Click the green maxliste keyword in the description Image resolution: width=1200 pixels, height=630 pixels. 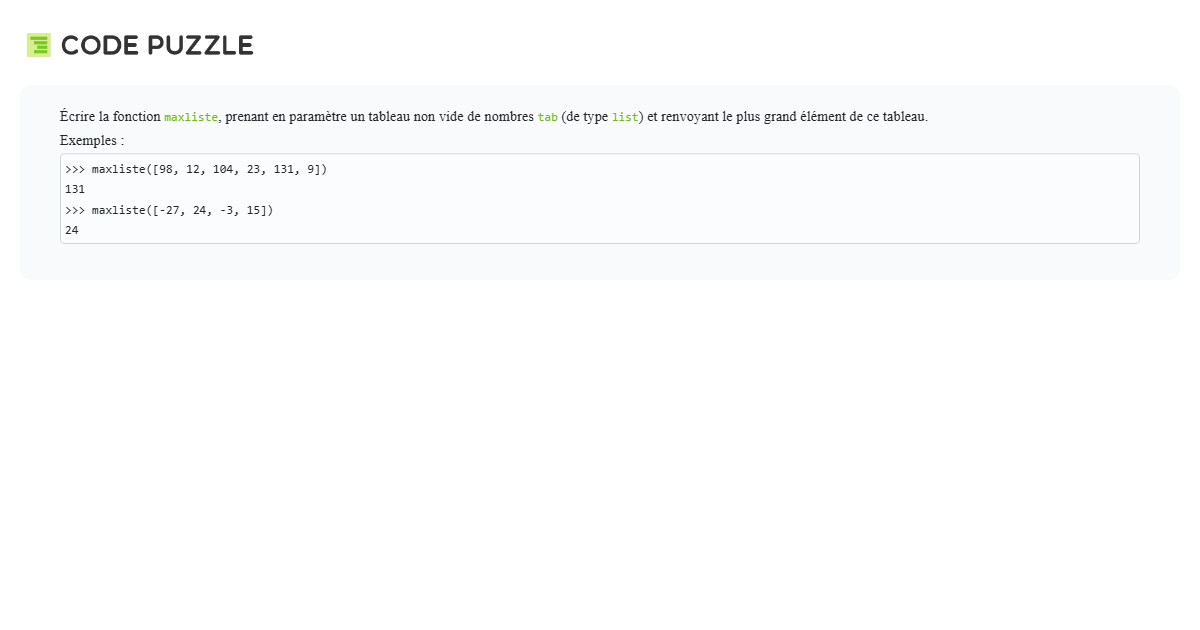(x=191, y=117)
